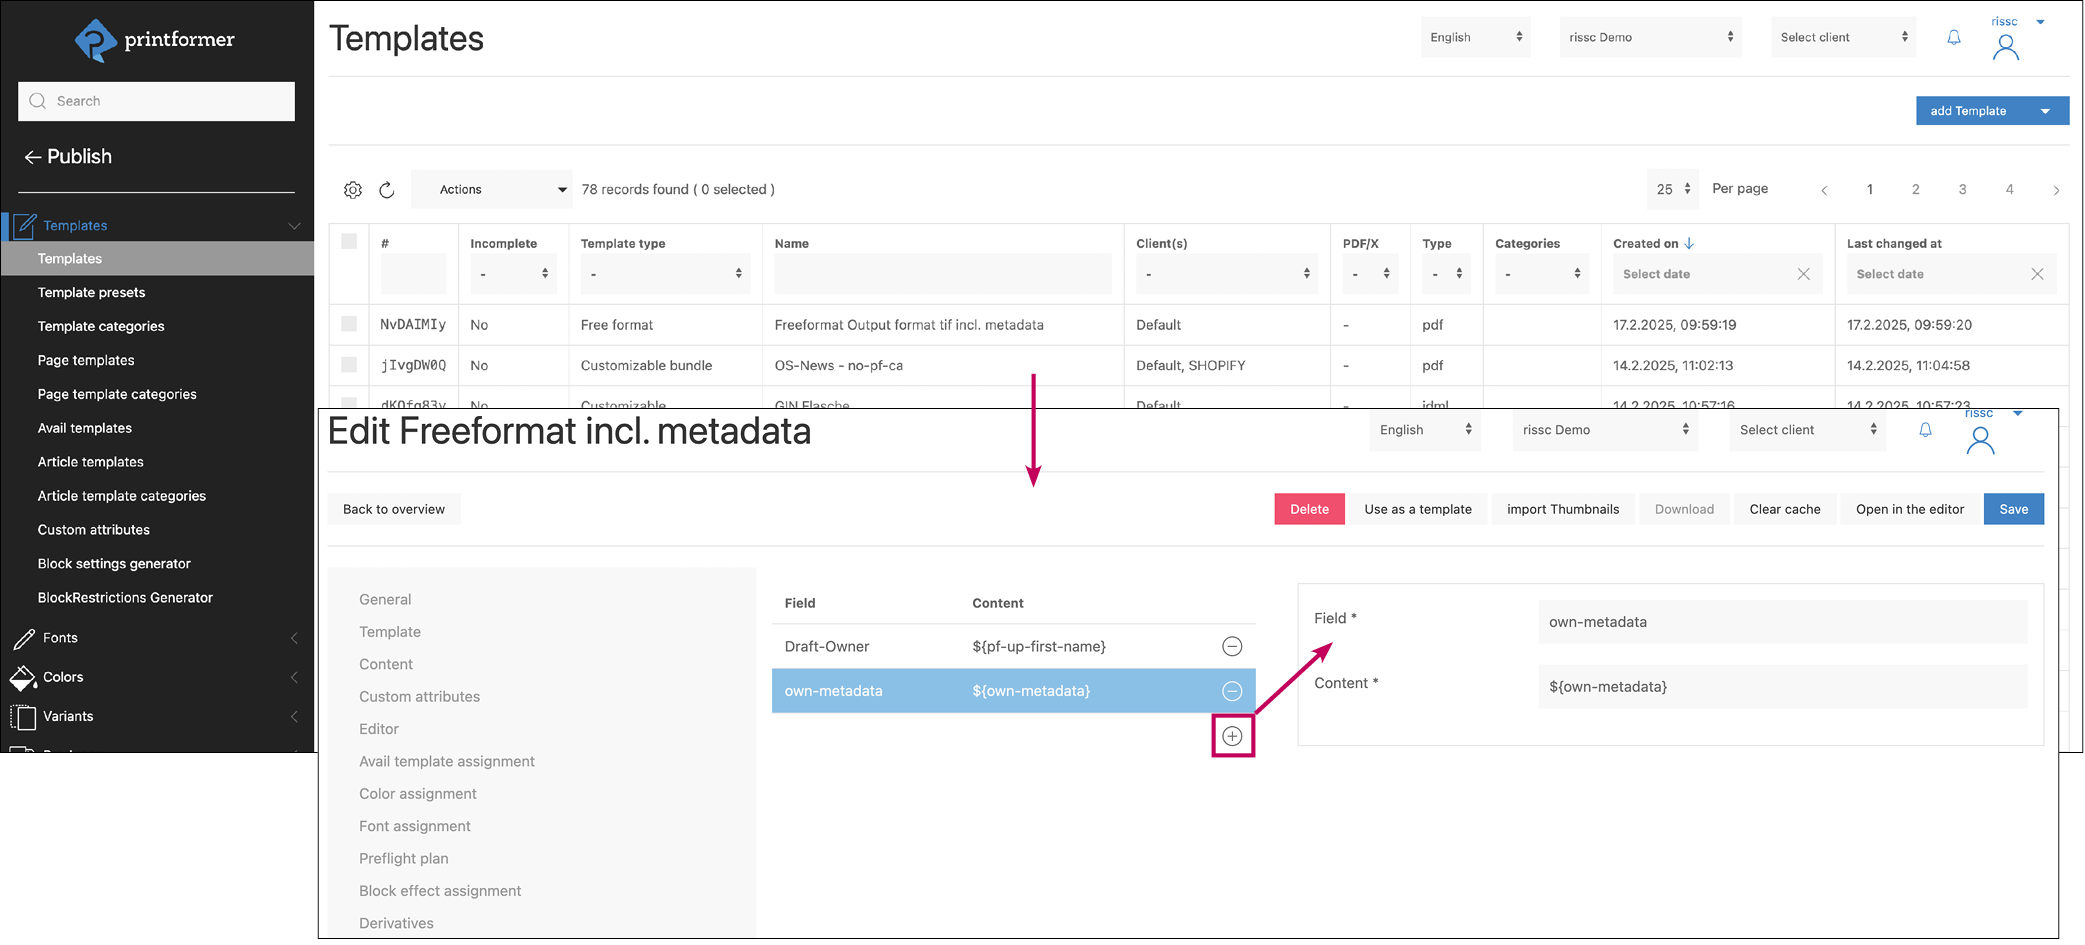The height and width of the screenshot is (945, 2085).
Task: Click the sidebar Search field
Action: (x=157, y=101)
